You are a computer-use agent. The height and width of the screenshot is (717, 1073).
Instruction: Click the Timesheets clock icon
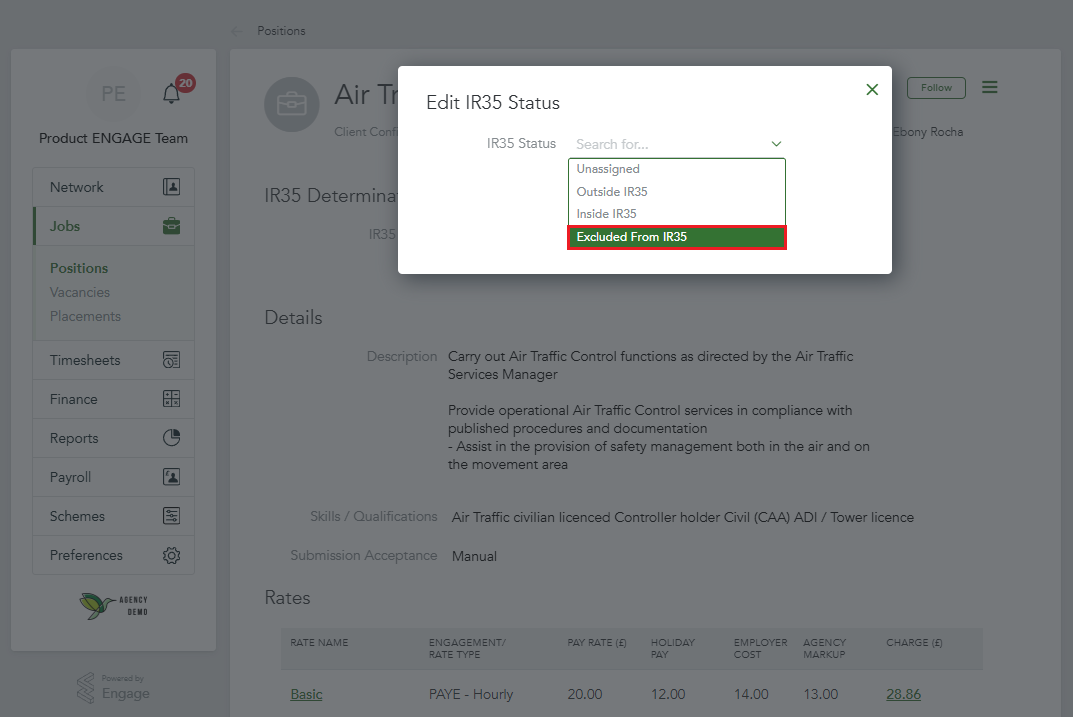pos(171,360)
